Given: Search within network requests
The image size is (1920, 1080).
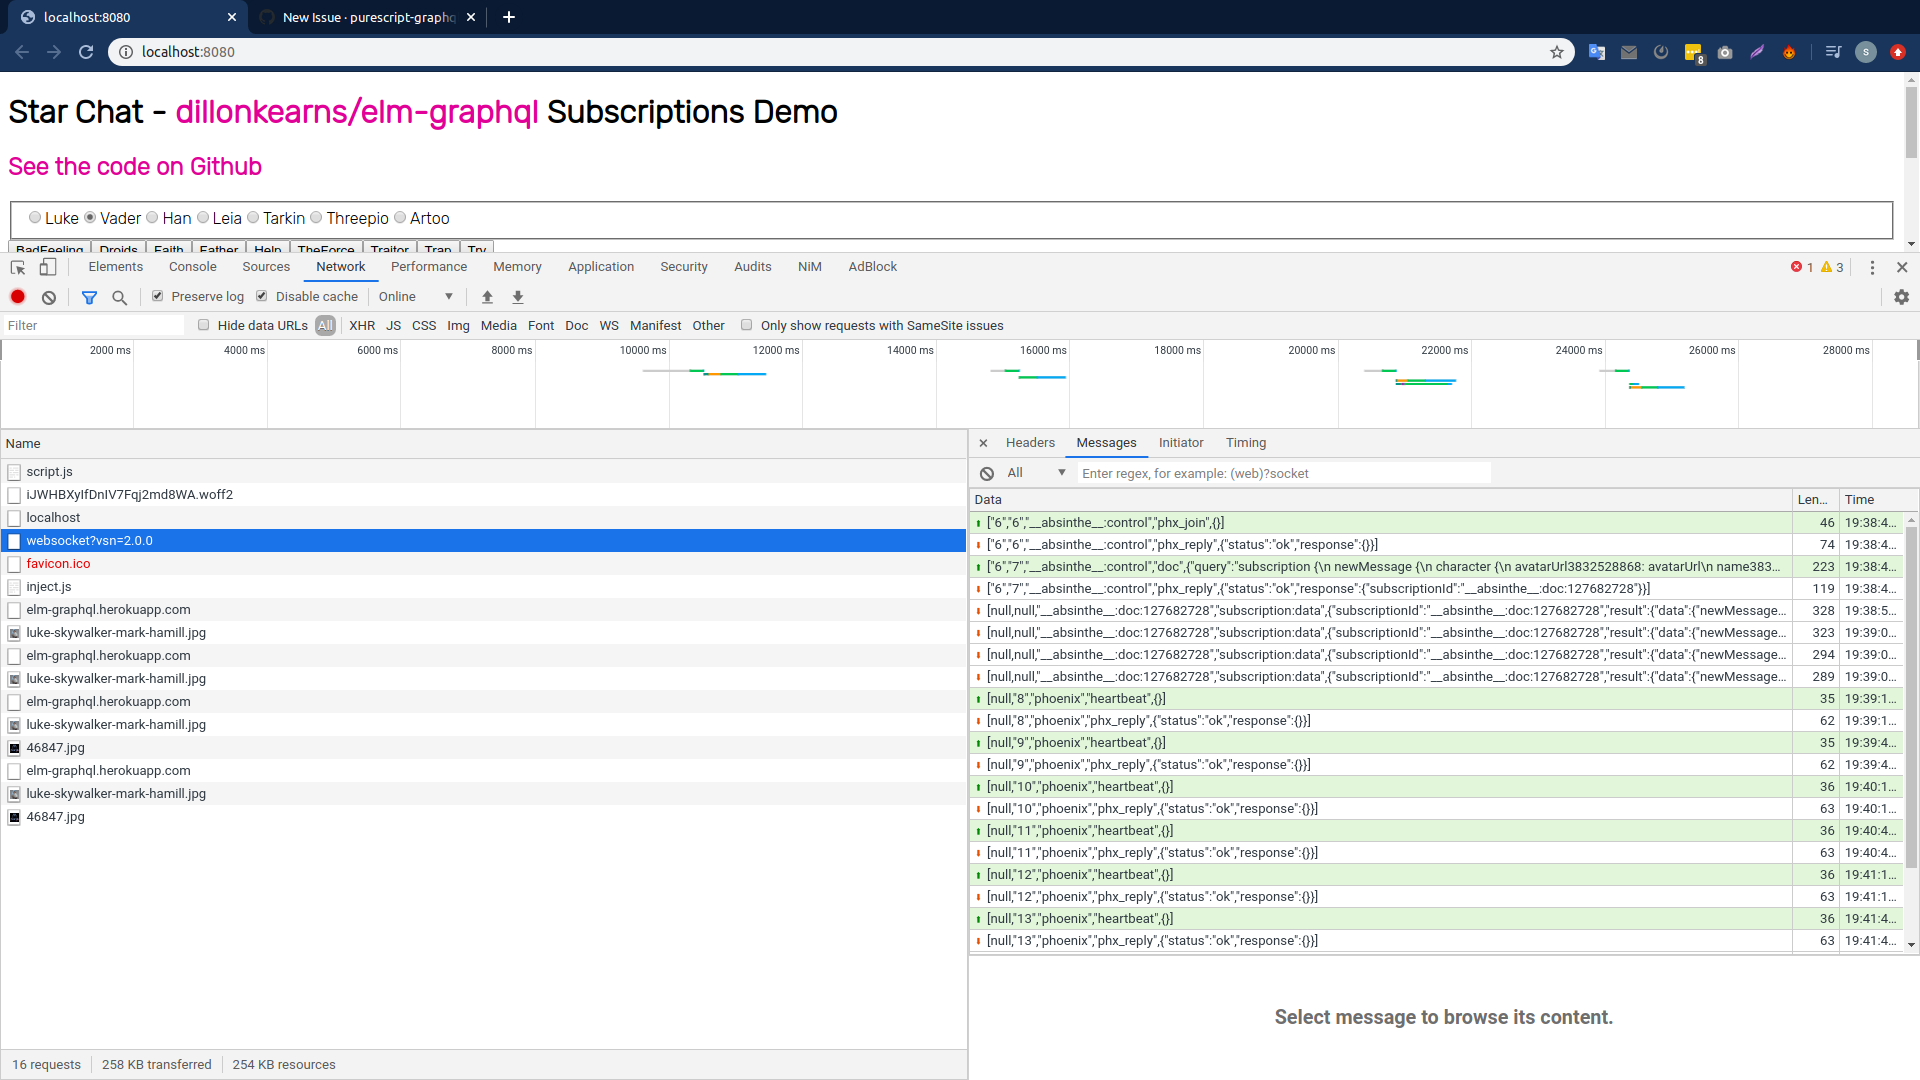Looking at the screenshot, I should 119,297.
